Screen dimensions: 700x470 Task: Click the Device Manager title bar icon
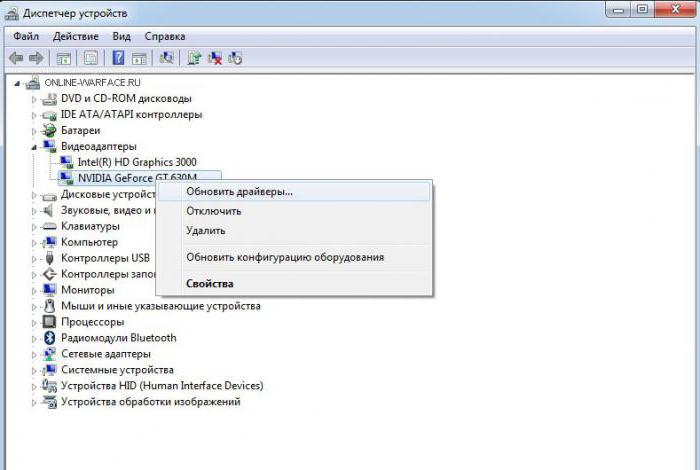click(12, 14)
